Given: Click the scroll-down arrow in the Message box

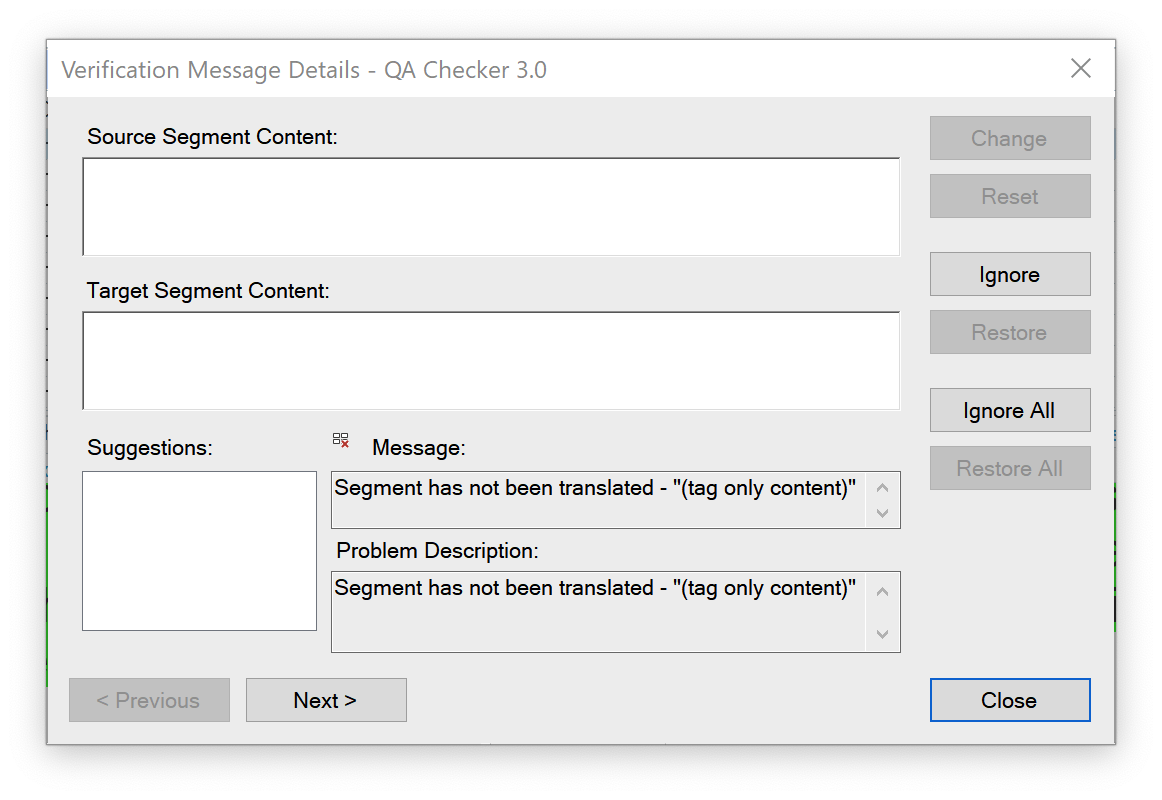Looking at the screenshot, I should [x=882, y=513].
